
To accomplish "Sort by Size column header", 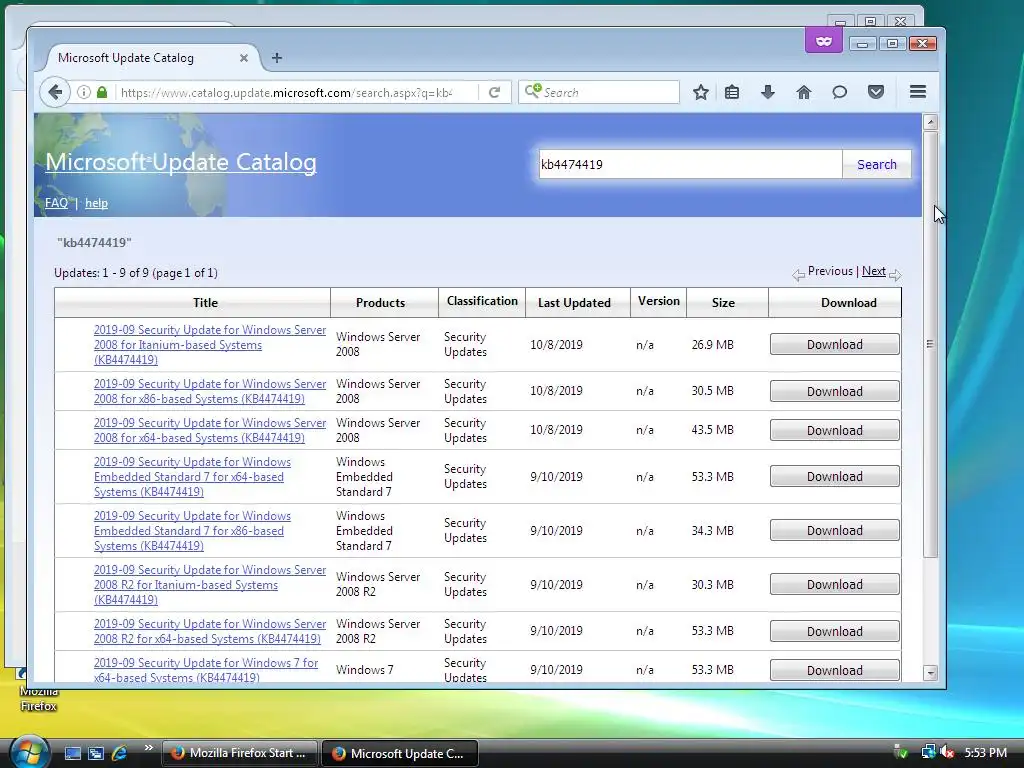I will tap(723, 302).
